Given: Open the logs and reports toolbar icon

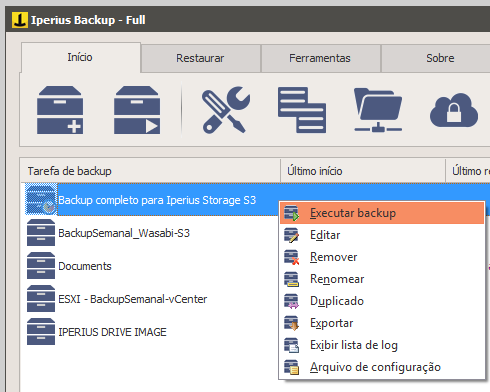Looking at the screenshot, I should pos(302,110).
